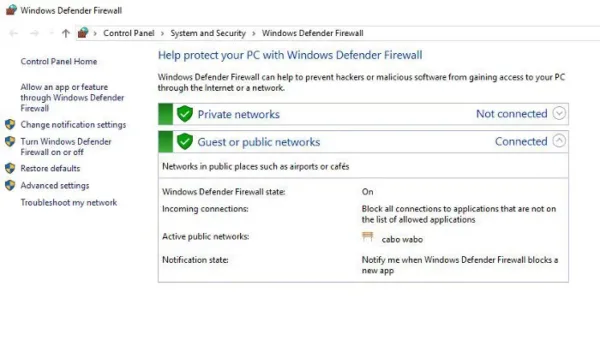Select Control Panel in the breadcrumb path
This screenshot has height=364, width=600.
pos(129,33)
